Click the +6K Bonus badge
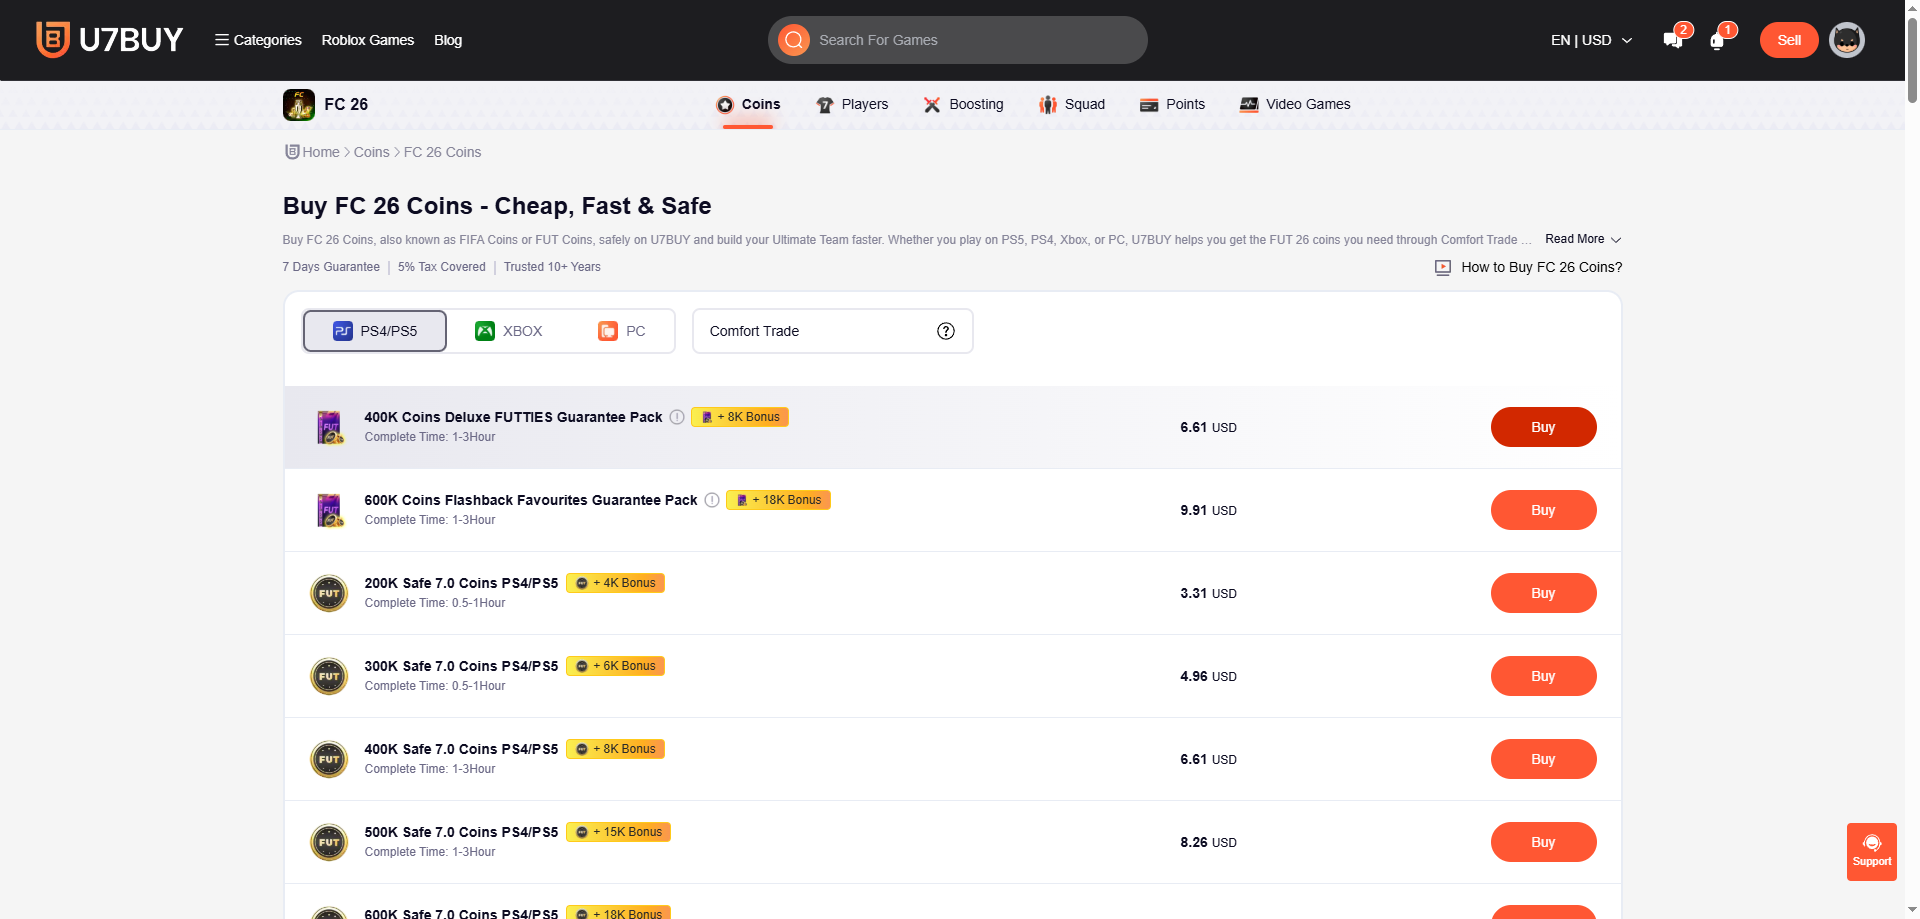Viewport: 1920px width, 919px height. point(615,666)
